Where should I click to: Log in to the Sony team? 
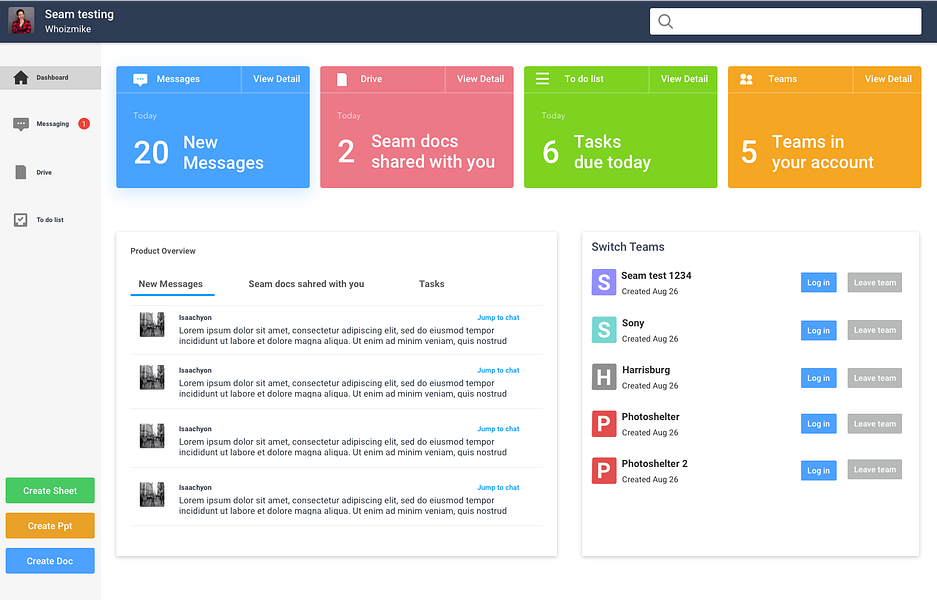coord(818,330)
